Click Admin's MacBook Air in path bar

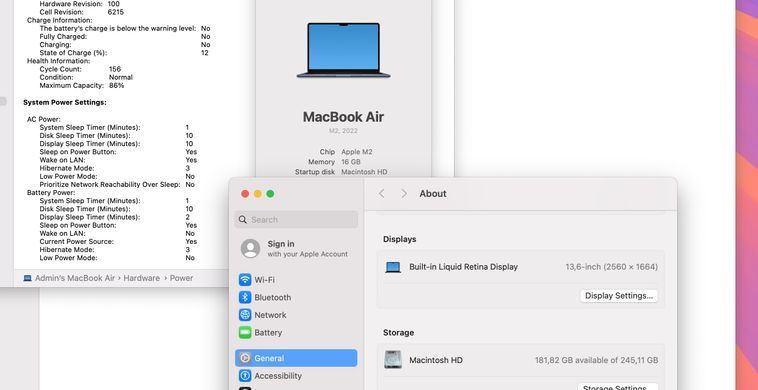(x=75, y=278)
